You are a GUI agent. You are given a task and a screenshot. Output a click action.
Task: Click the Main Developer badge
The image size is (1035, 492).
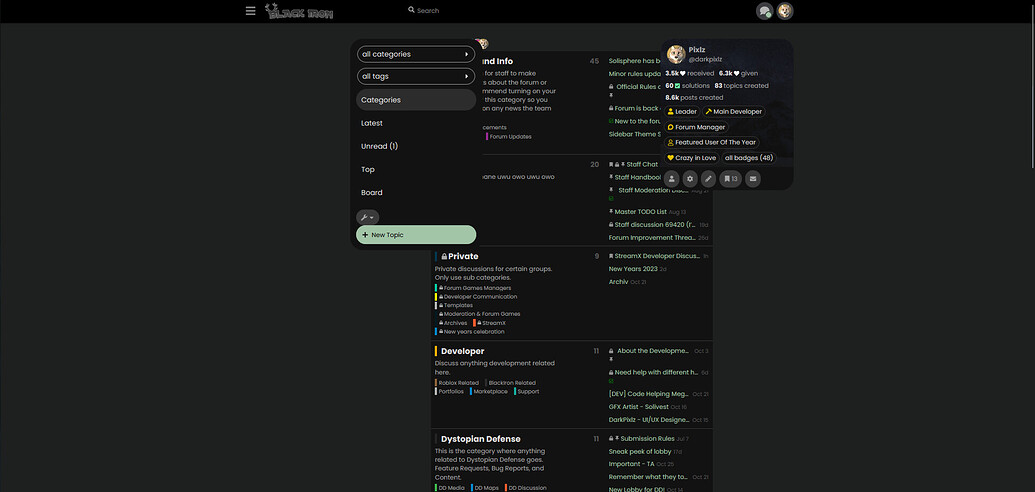(733, 112)
